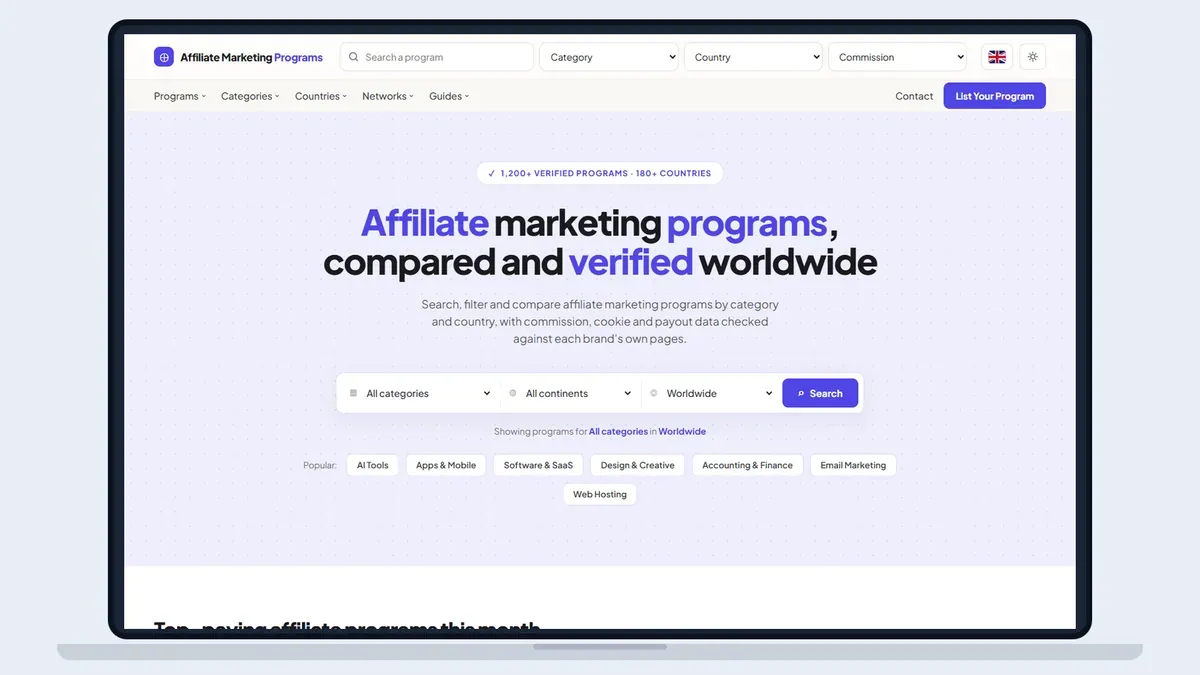The image size is (1200, 675).
Task: Click the globe icon beside All continents
Action: tap(513, 393)
